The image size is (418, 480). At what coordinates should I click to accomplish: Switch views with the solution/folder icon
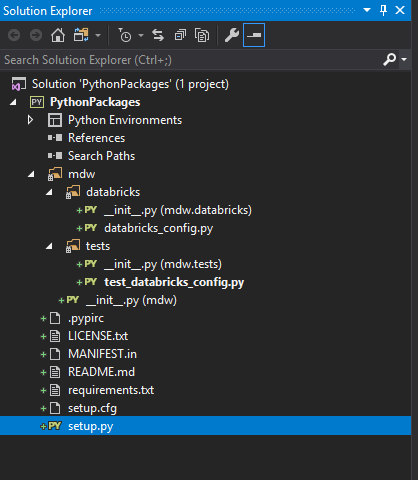81,35
